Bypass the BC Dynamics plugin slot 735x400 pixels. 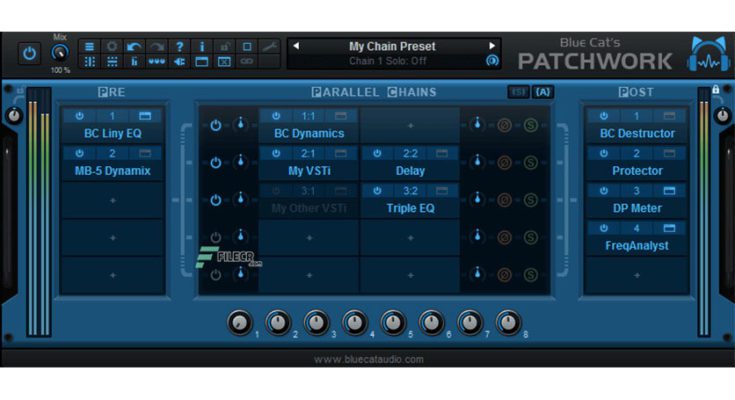pyautogui.click(x=275, y=116)
